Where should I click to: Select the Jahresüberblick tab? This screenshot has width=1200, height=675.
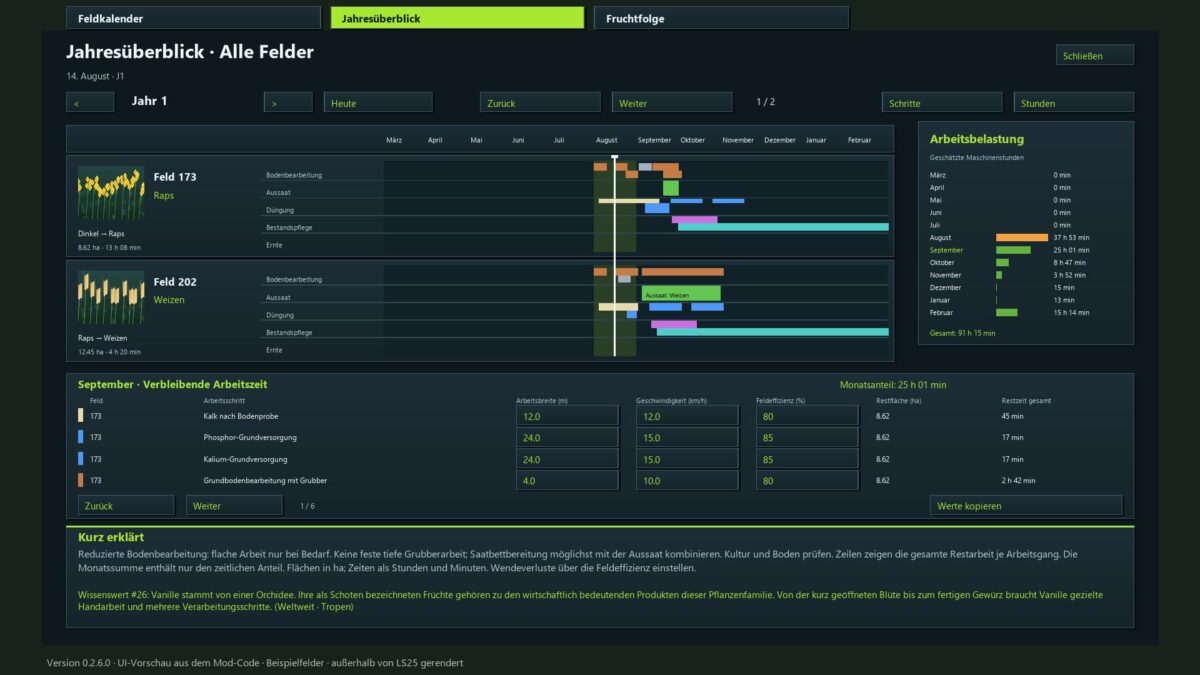point(457,18)
